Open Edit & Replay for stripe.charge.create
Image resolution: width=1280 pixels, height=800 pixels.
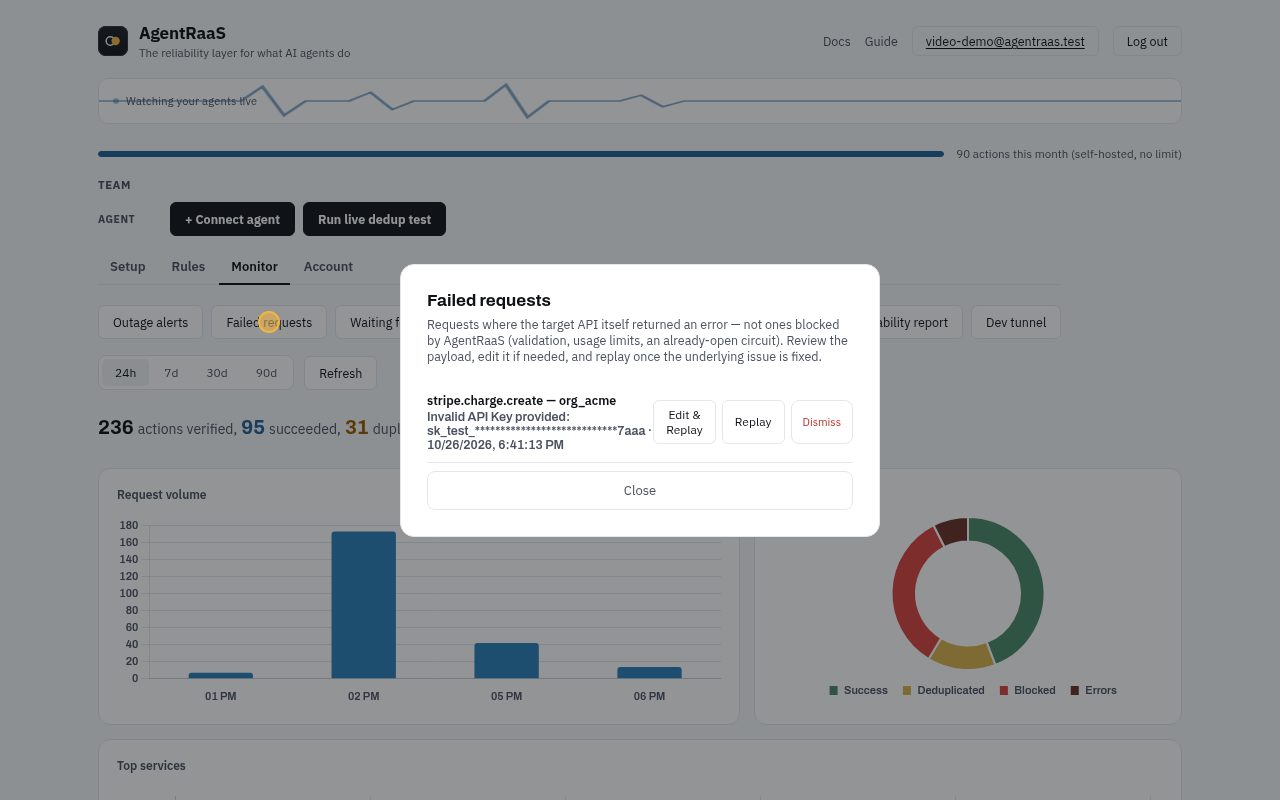684,422
